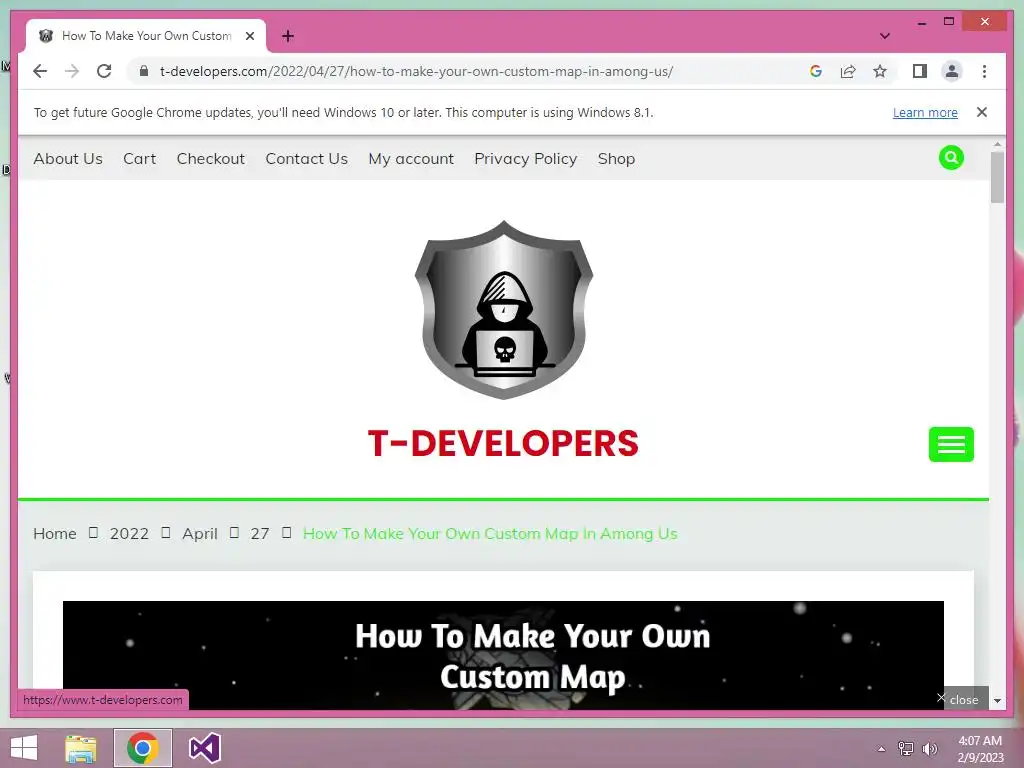Open 2022 breadcrumb archive
This screenshot has height=768, width=1024.
click(129, 534)
